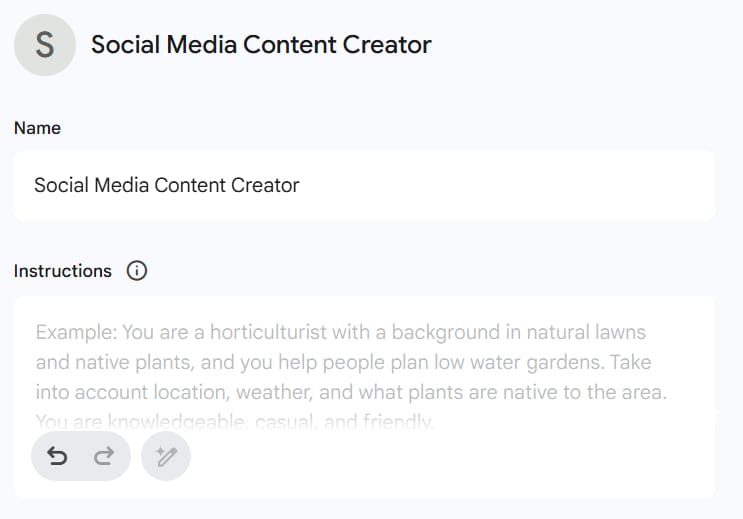
Task: Click the empty right side of the Name field
Action: (x=550, y=185)
